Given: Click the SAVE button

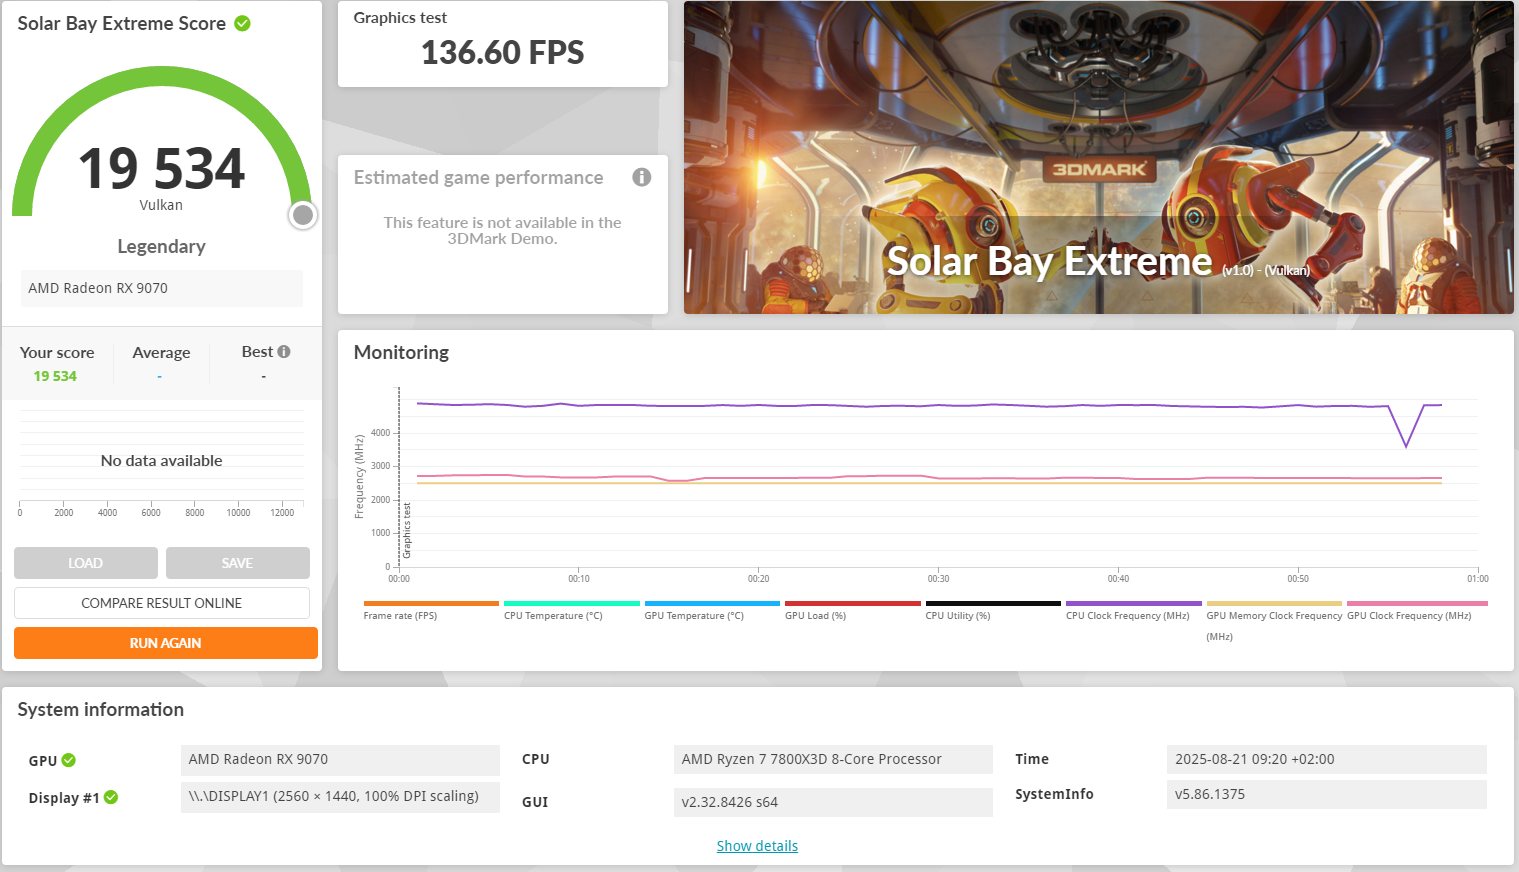Looking at the screenshot, I should tap(238, 563).
